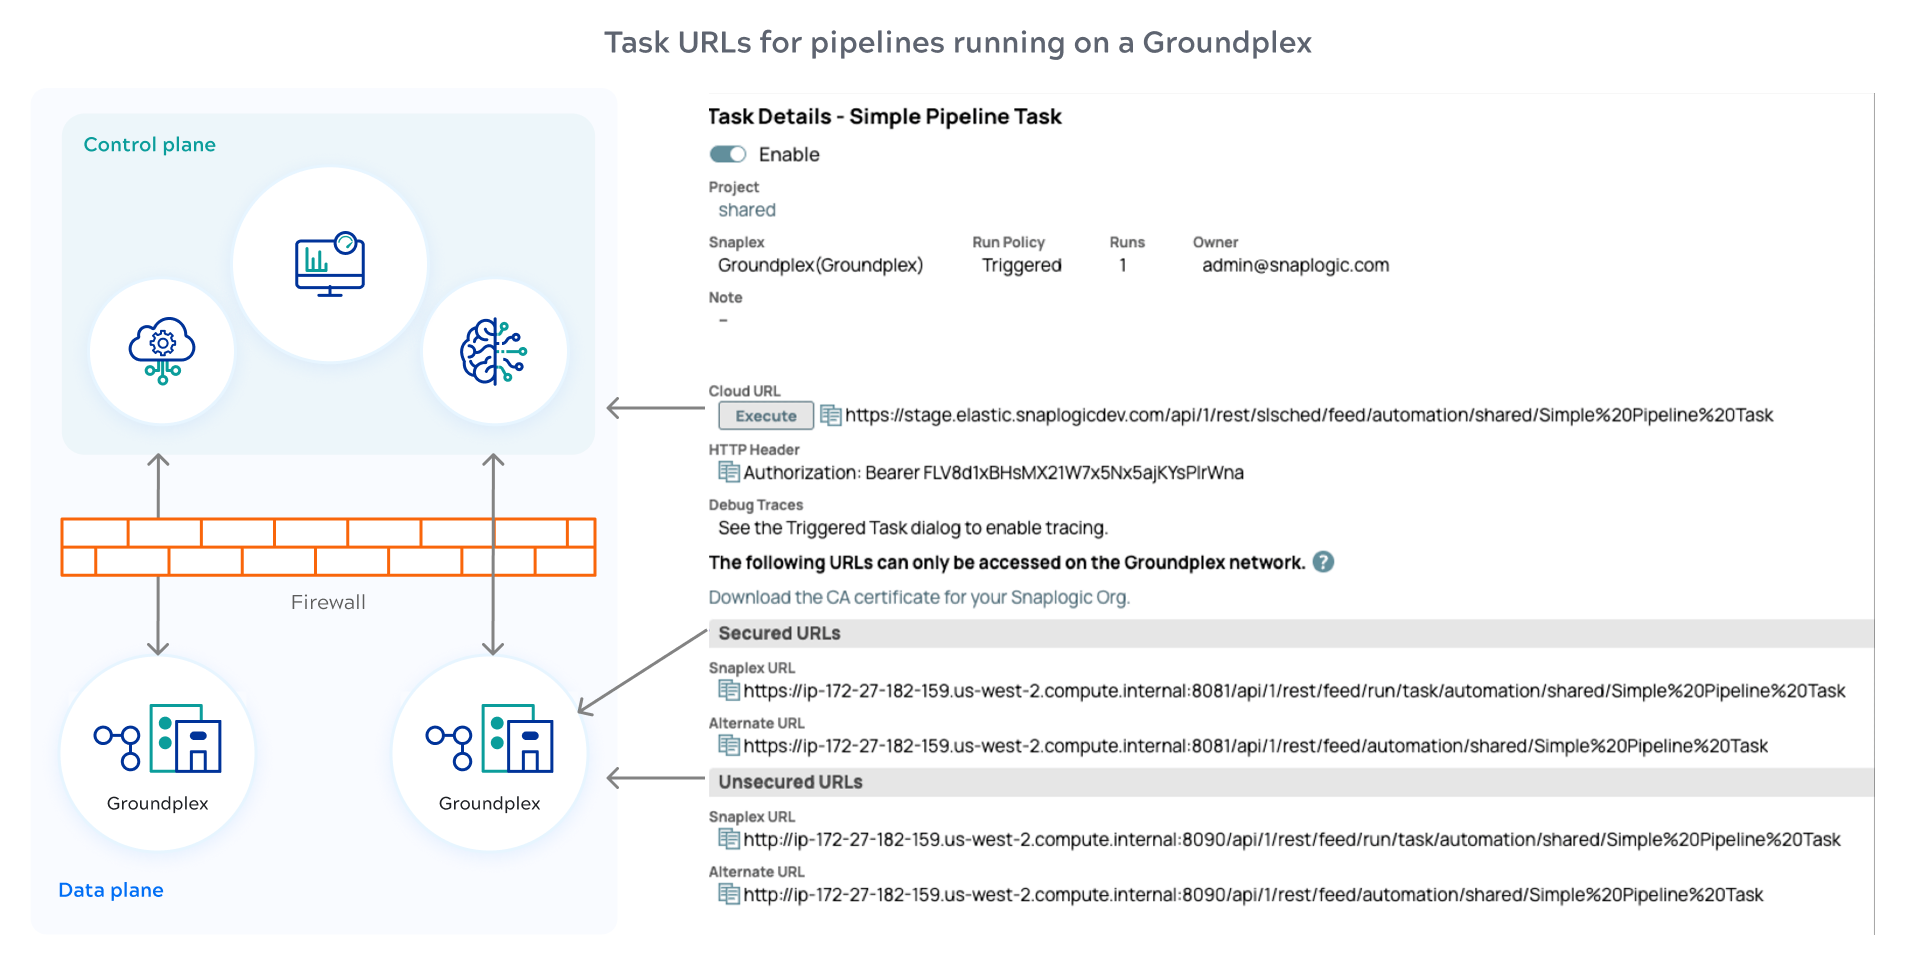Click the admin@snaplogic.com owner entry

pyautogui.click(x=1294, y=264)
